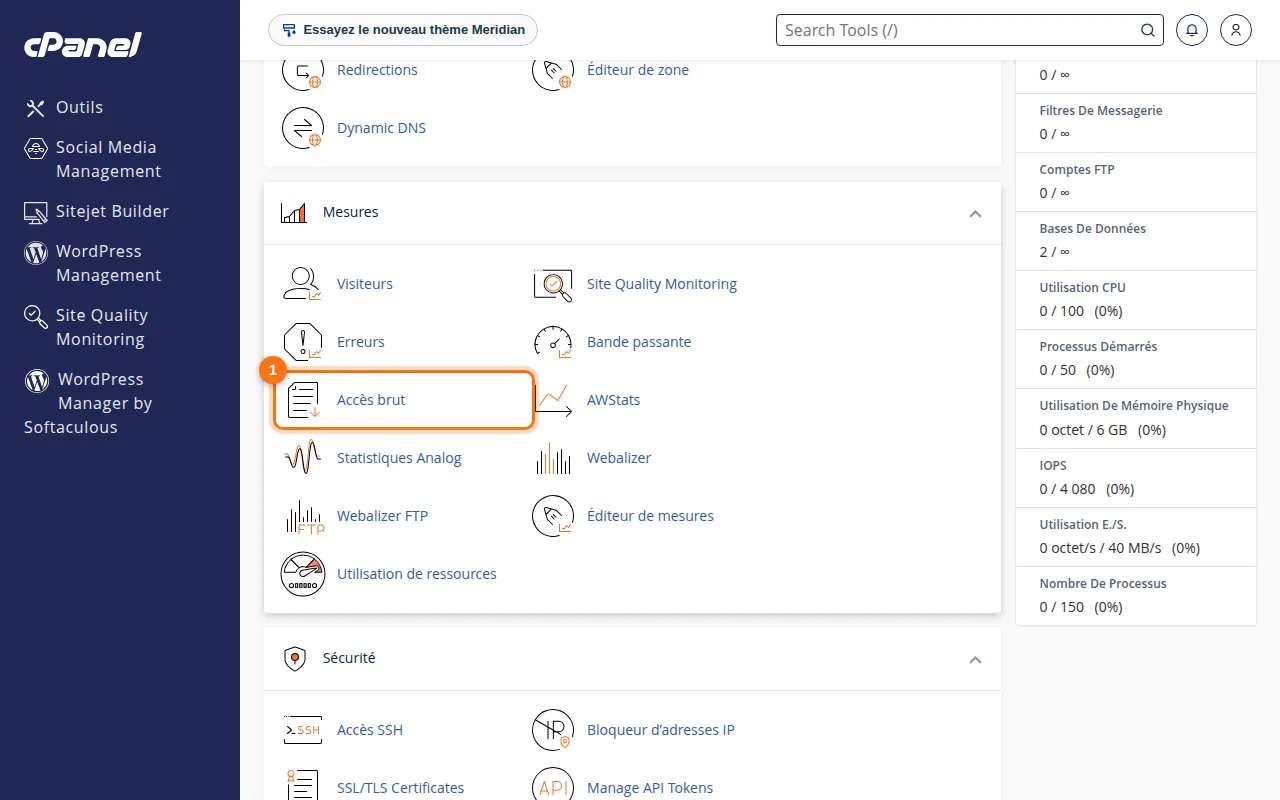Open the Site Quality Monitoring magnifier icon

[553, 284]
